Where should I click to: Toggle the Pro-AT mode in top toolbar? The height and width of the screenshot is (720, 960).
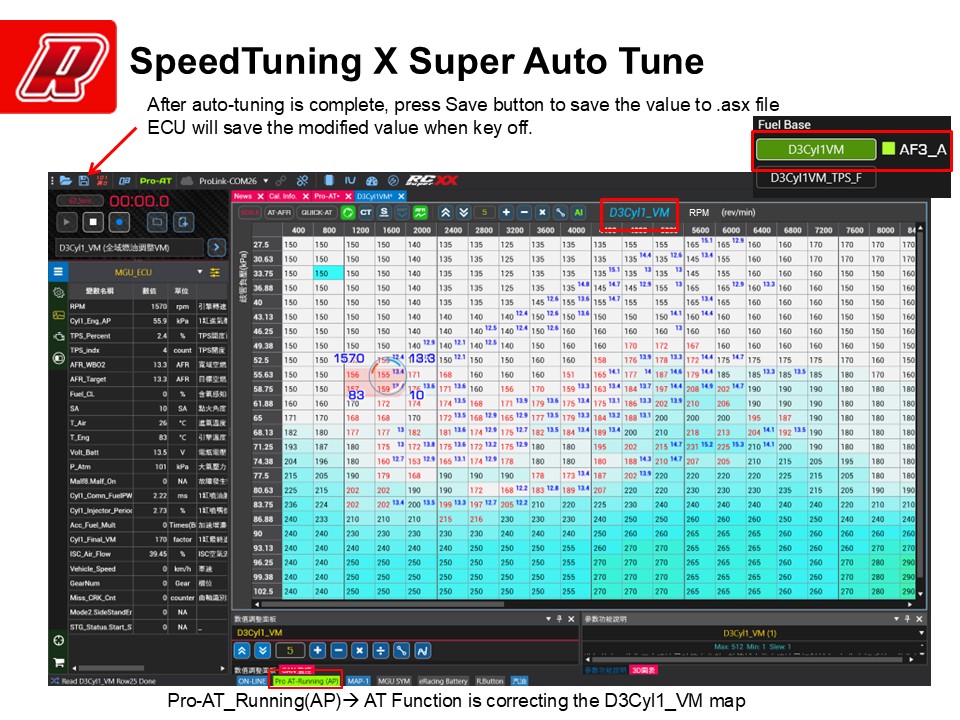click(x=156, y=181)
